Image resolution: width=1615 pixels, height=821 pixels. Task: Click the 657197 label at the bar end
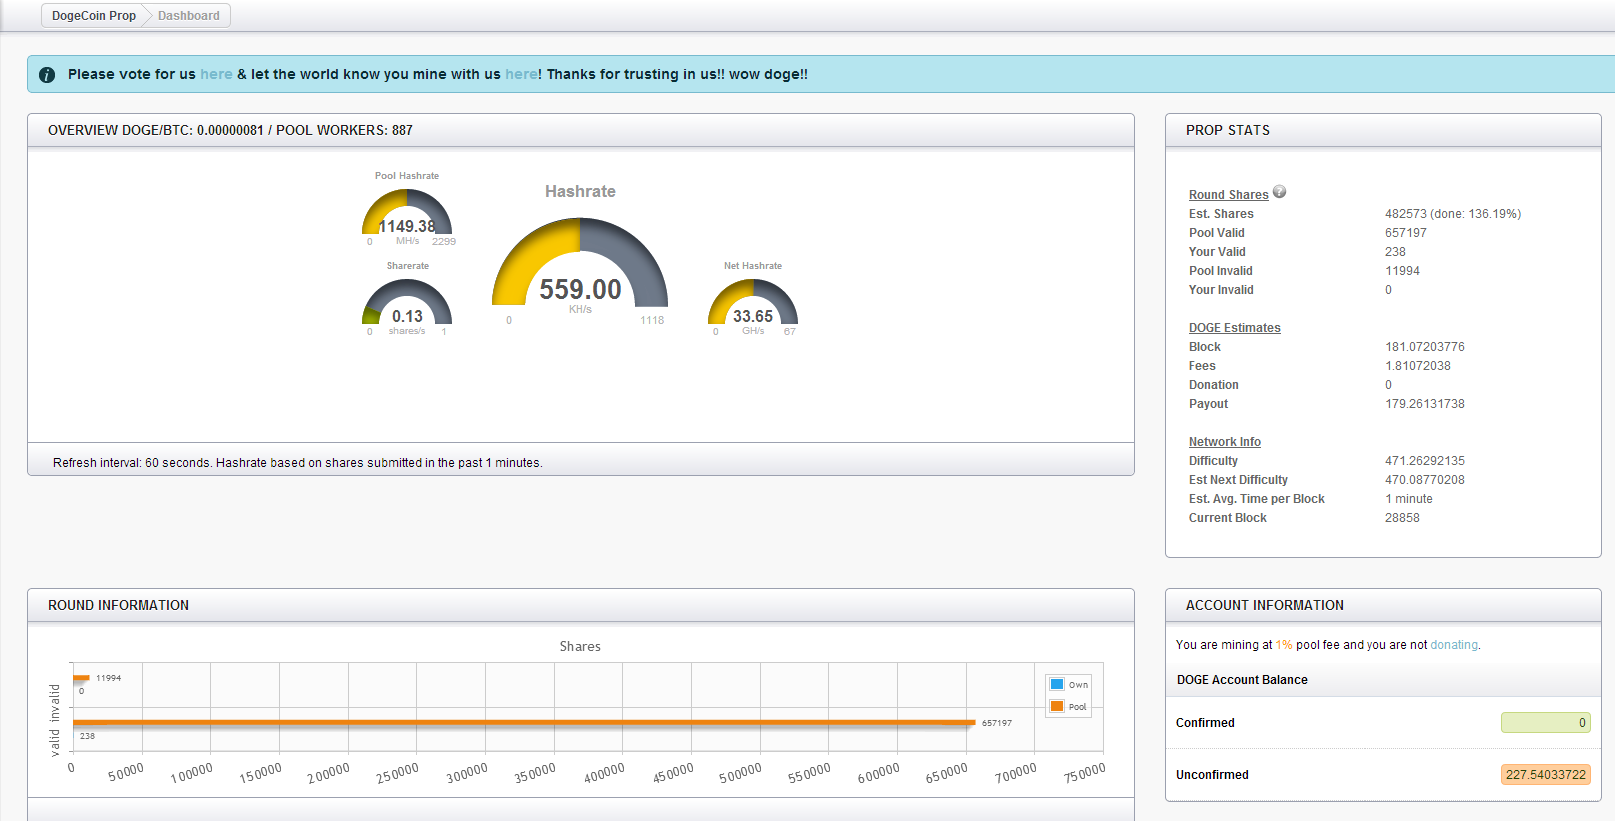[x=997, y=723]
